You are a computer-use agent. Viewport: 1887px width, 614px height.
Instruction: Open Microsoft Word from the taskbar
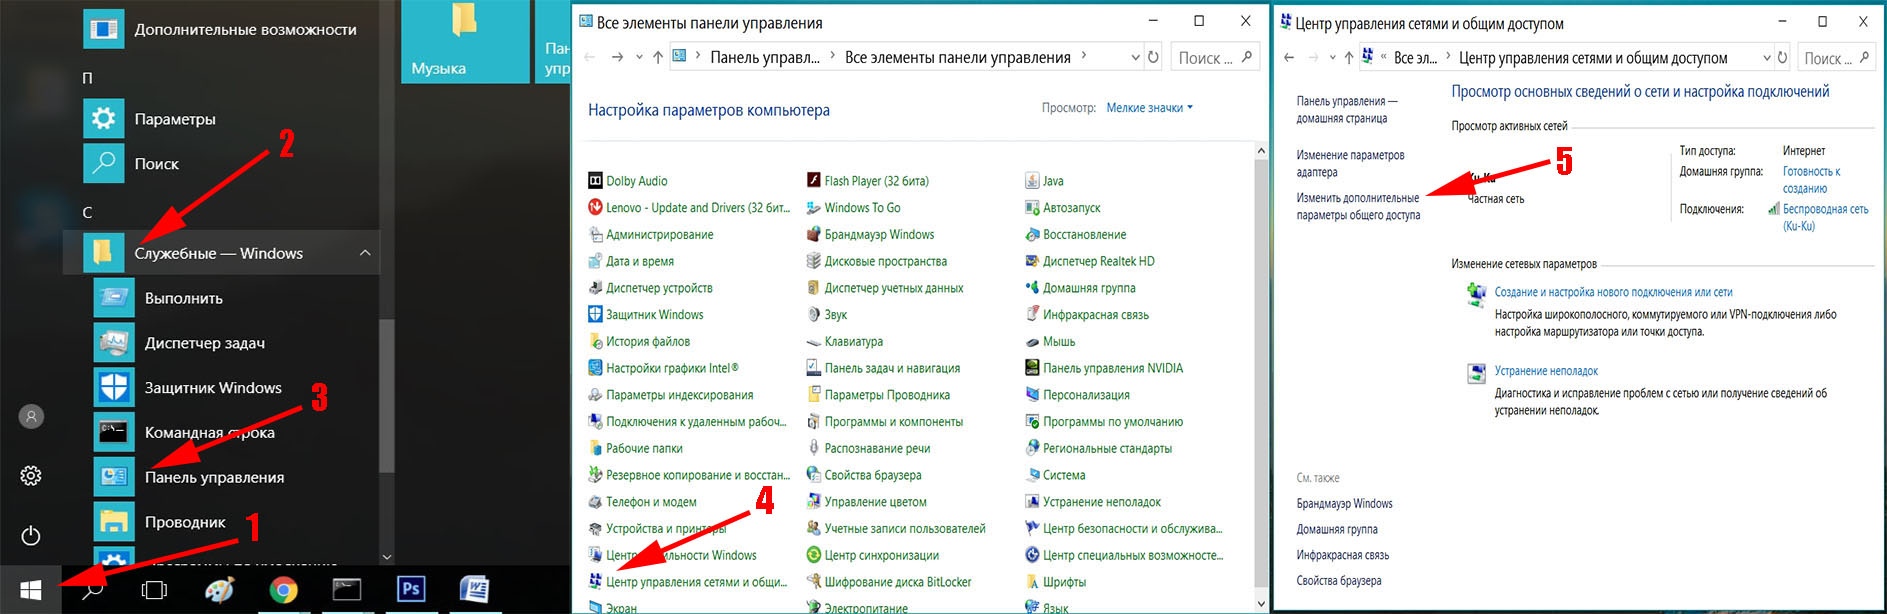coord(474,589)
